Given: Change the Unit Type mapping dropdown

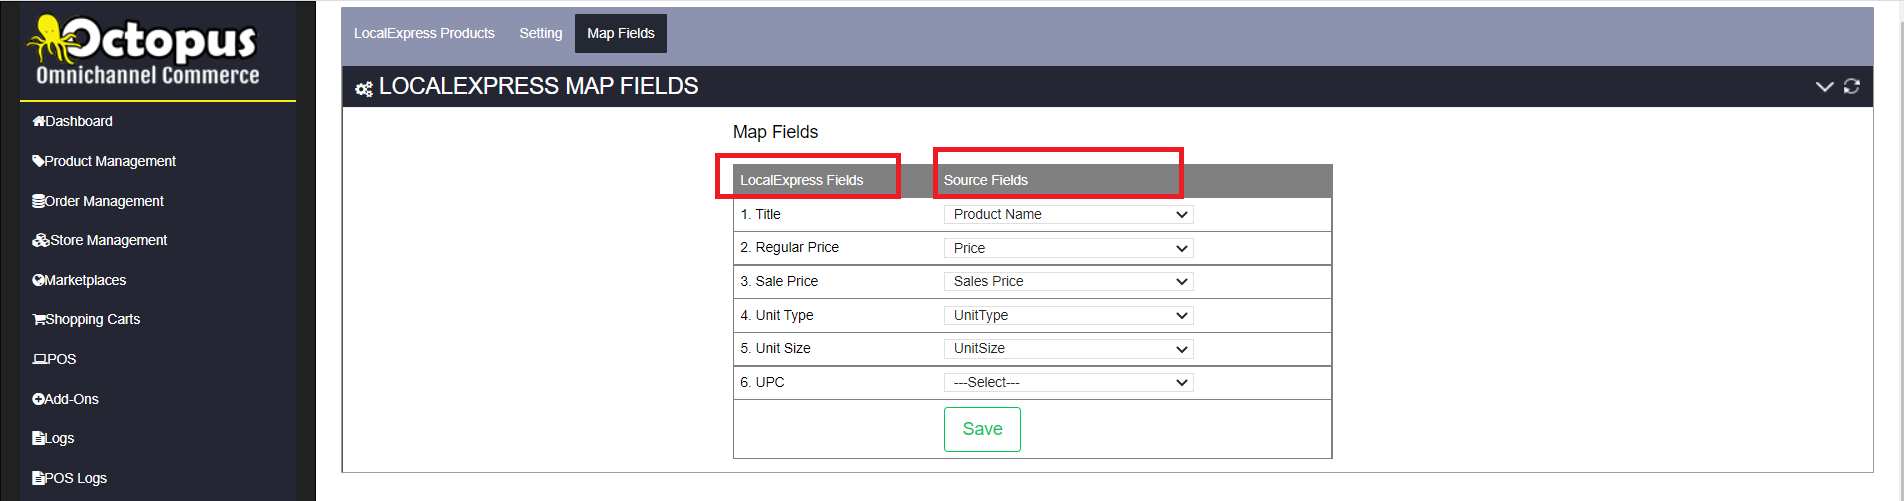Looking at the screenshot, I should coord(1068,315).
